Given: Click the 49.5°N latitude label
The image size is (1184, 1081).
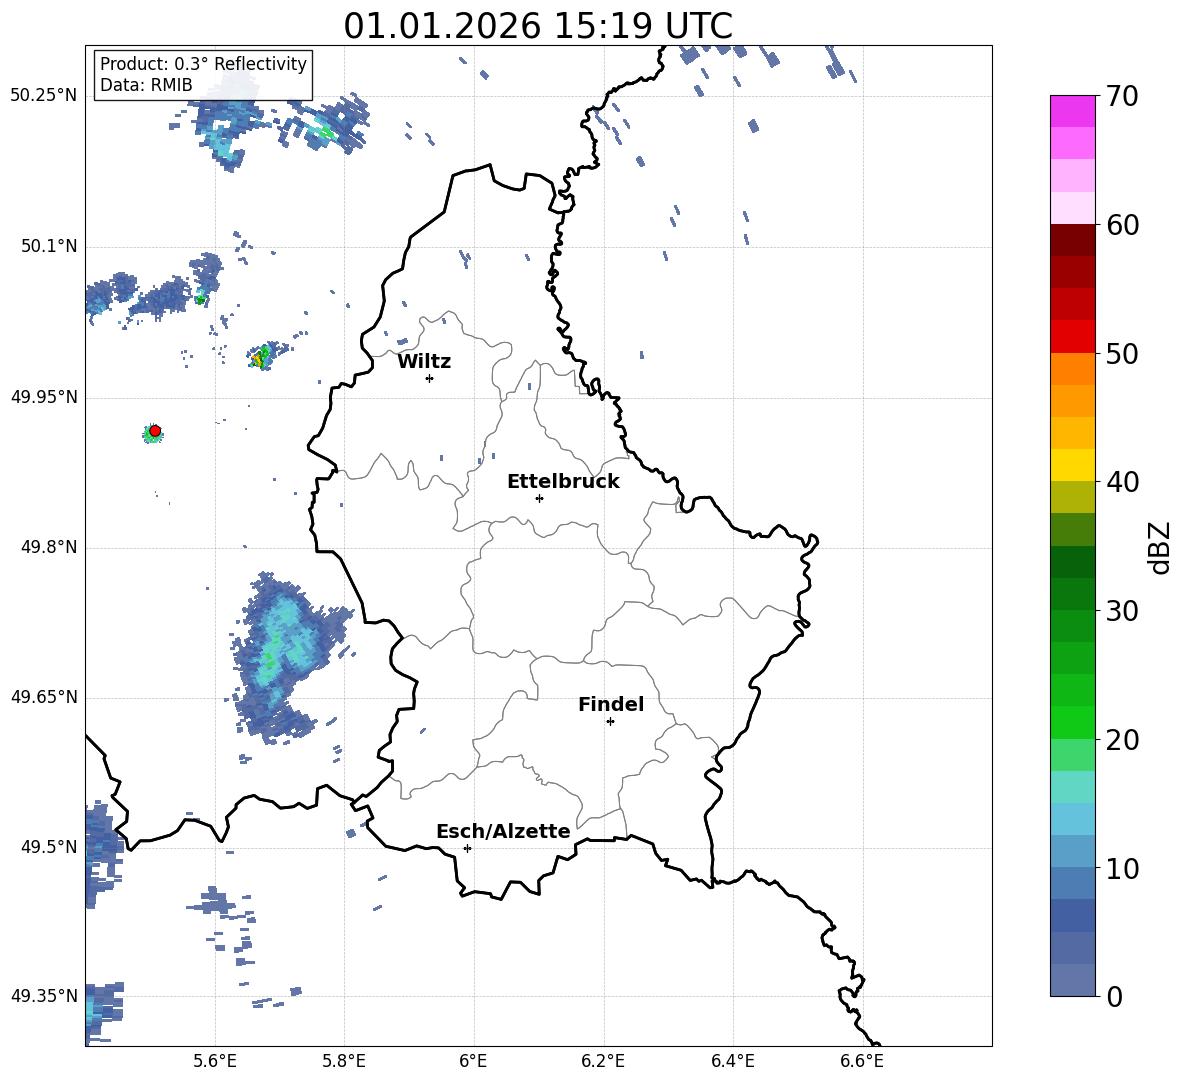Looking at the screenshot, I should point(49,846).
